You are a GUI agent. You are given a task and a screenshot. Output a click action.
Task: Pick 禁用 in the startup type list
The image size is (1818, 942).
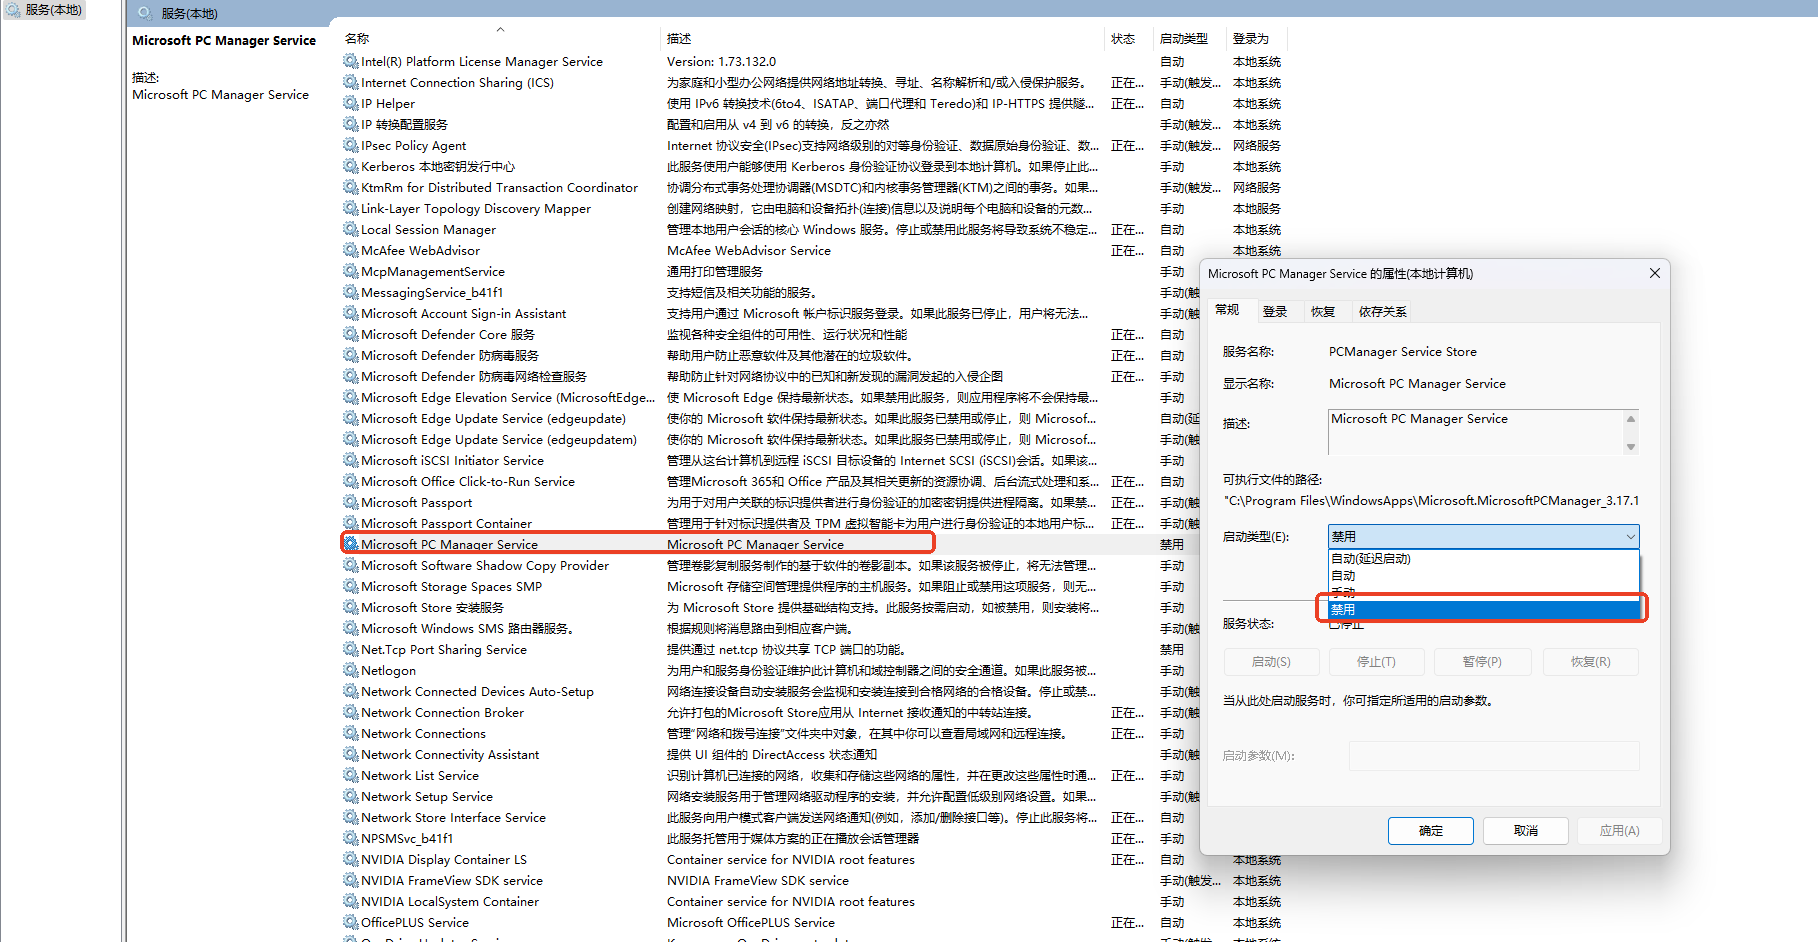tap(1344, 610)
